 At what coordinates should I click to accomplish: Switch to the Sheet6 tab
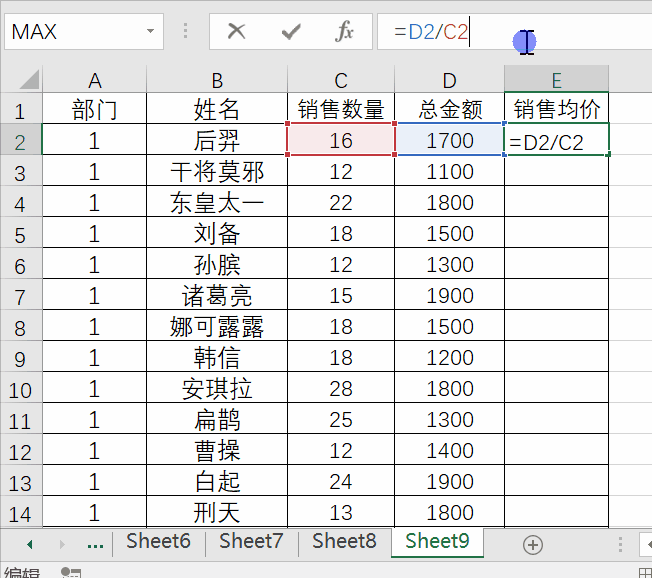[x=158, y=541]
